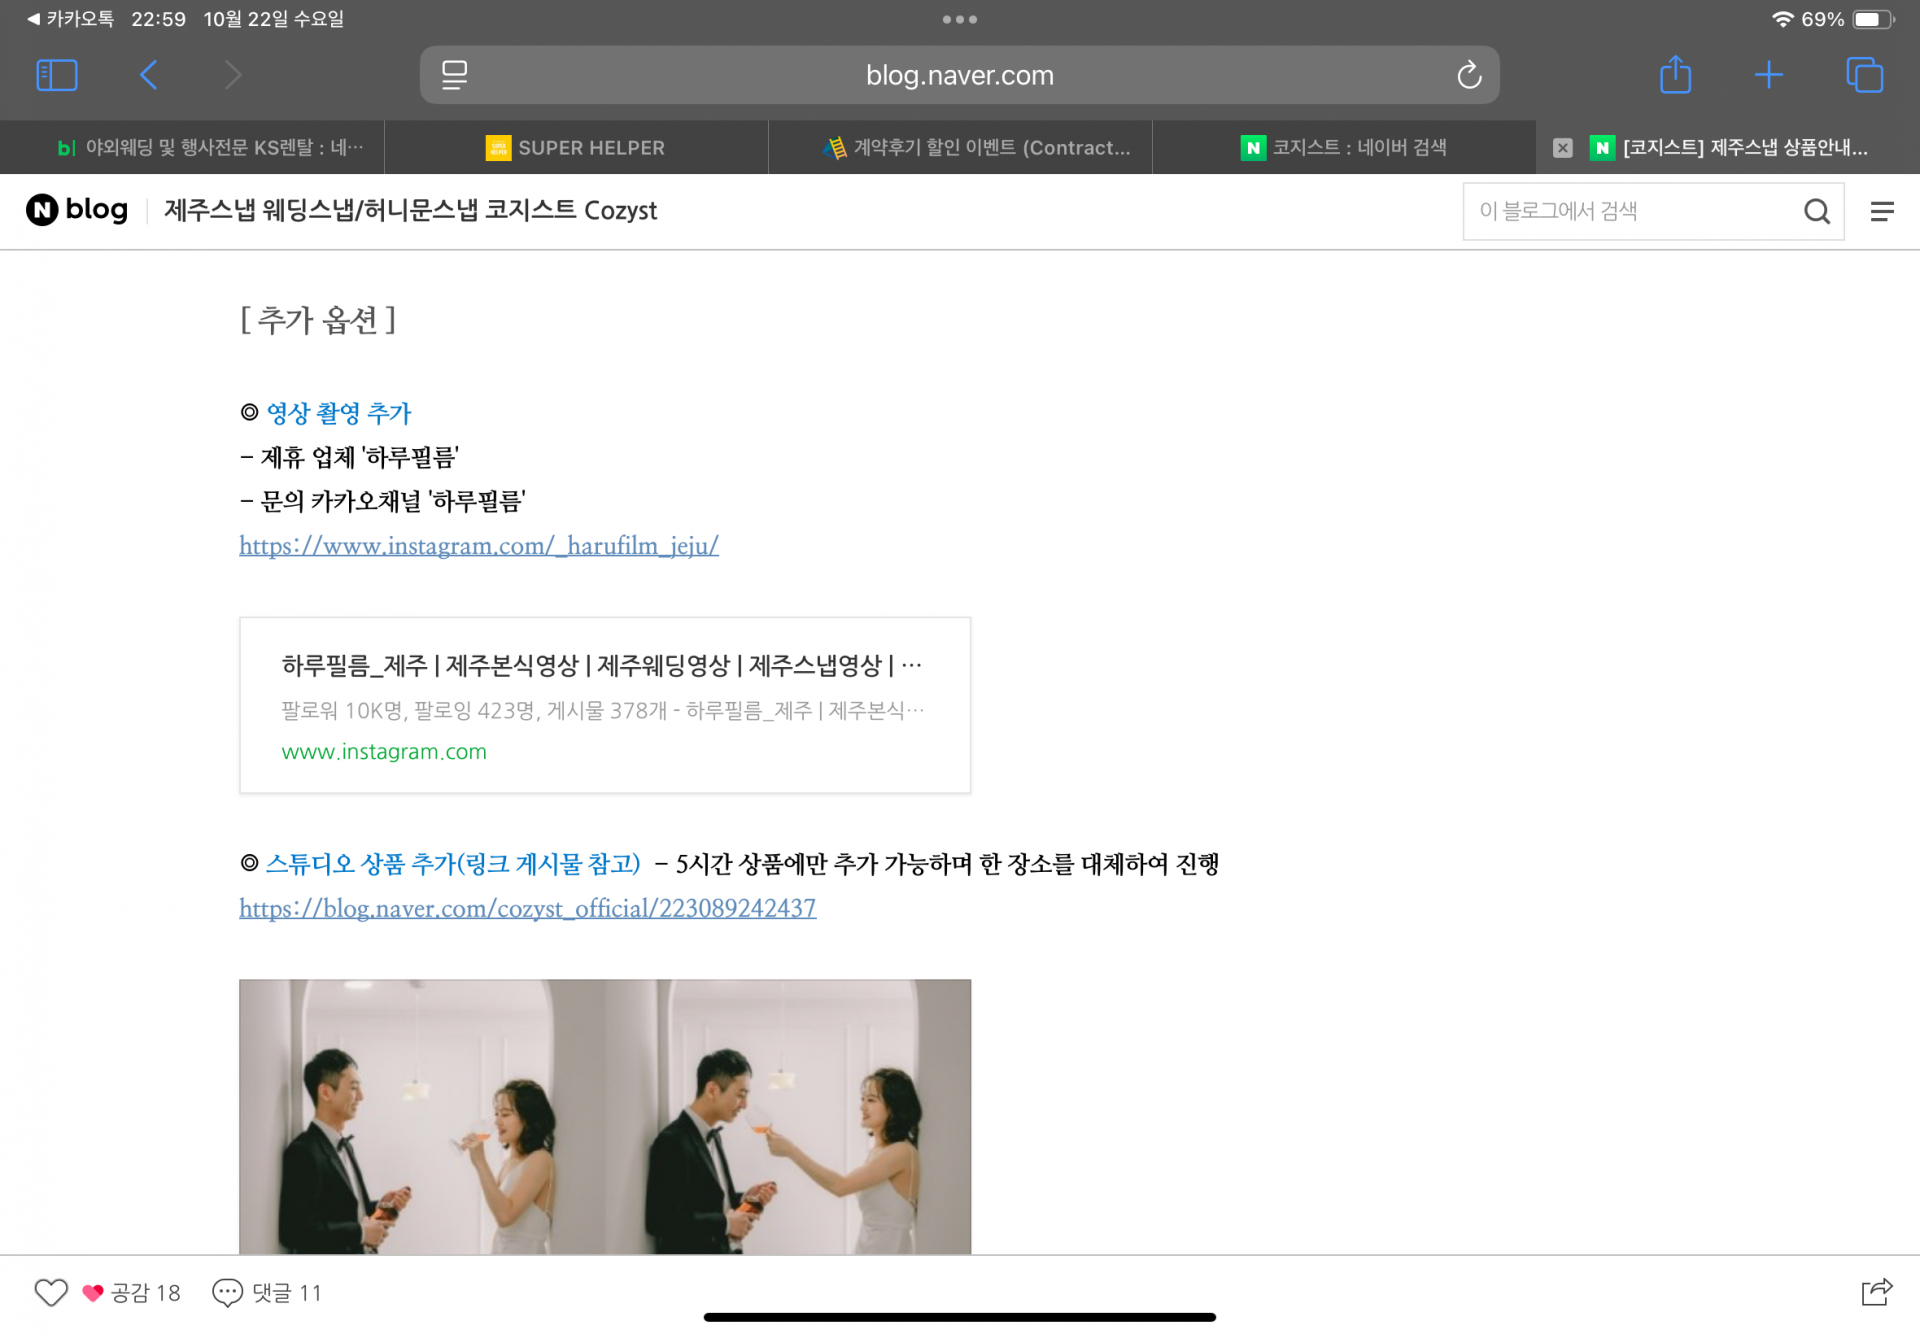Share this blog post via the bottom share icon
1920x1334 pixels.
click(1876, 1292)
